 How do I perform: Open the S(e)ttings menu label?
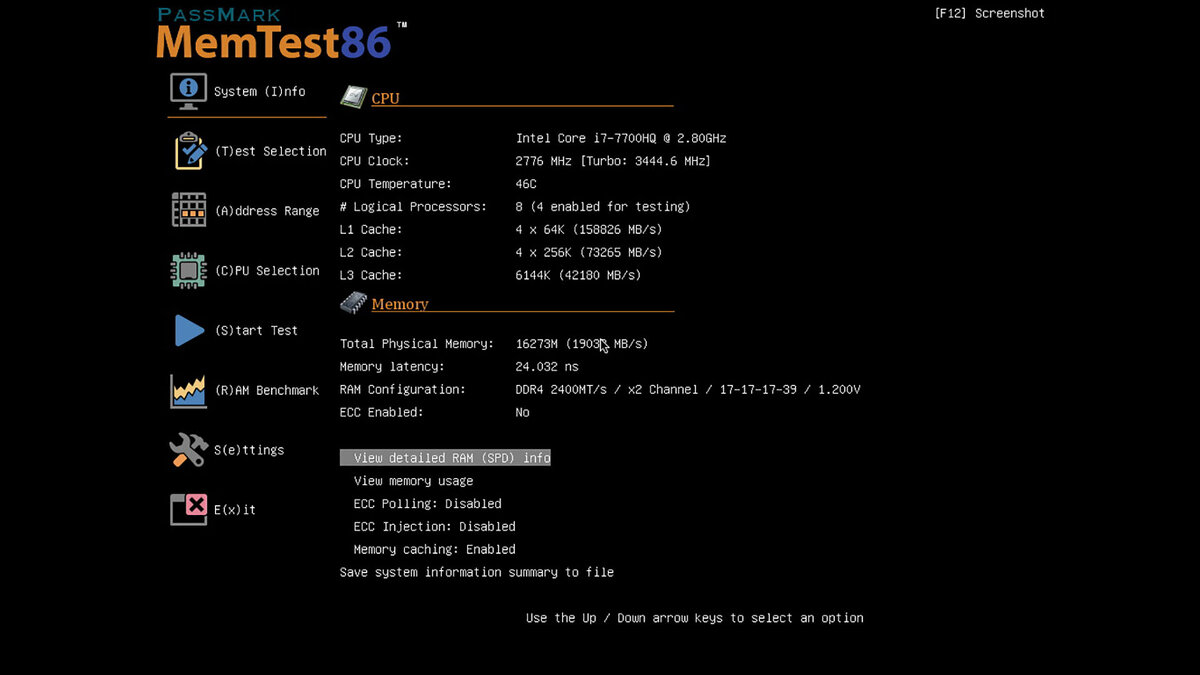pos(249,450)
